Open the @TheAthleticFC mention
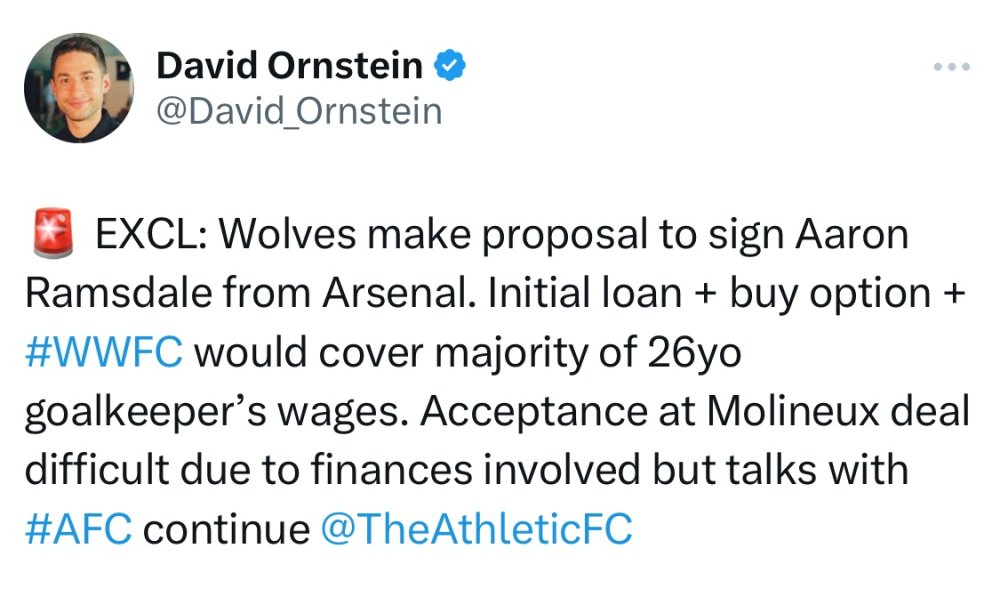The image size is (1000, 597). pos(476,529)
